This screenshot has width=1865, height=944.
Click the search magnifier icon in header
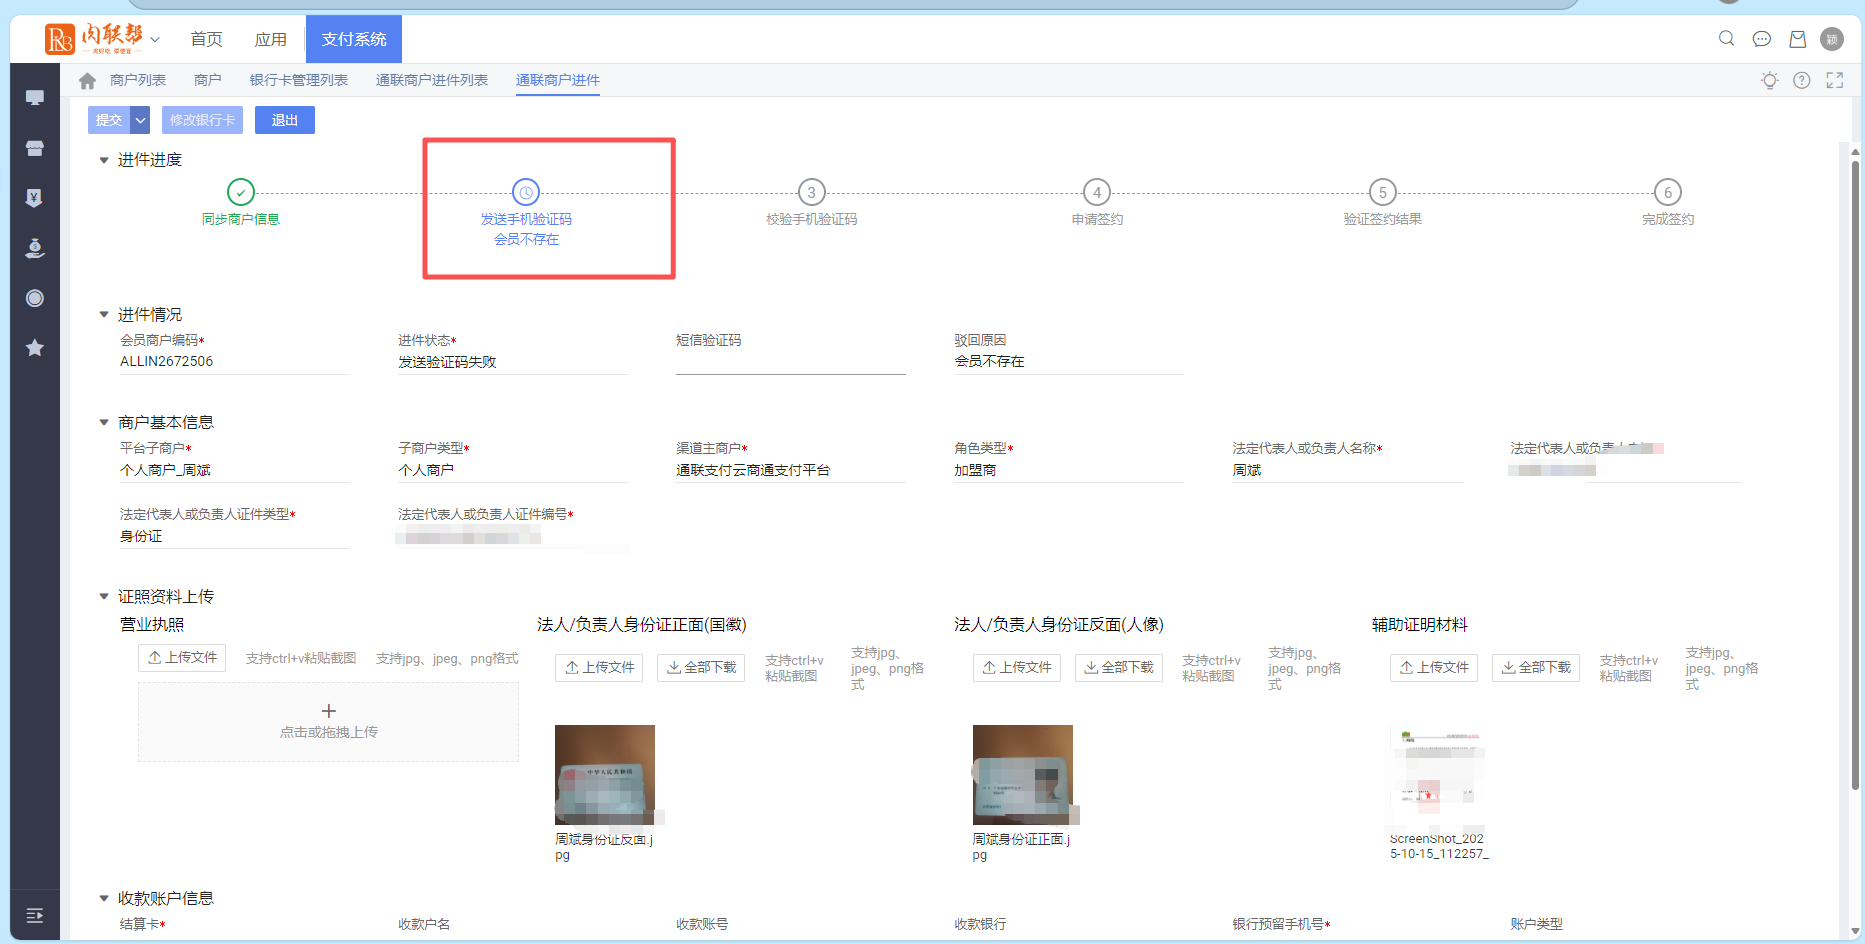click(x=1726, y=39)
